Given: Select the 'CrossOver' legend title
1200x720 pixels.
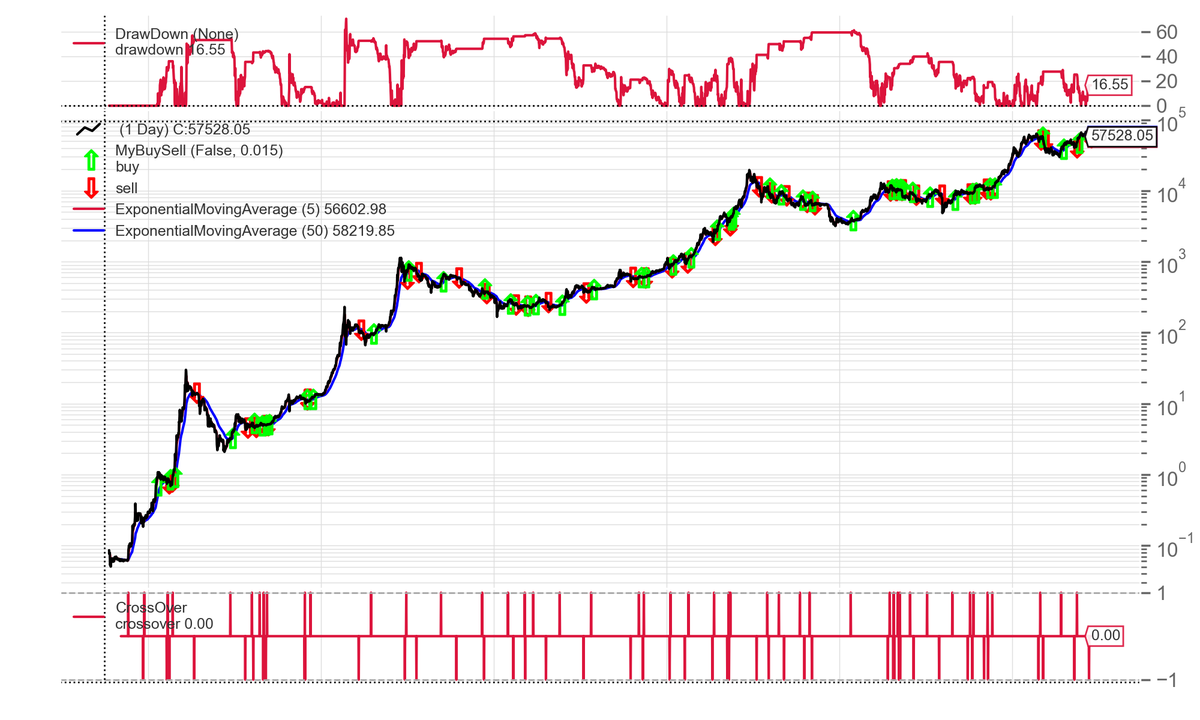Looking at the screenshot, I should coord(151,609).
